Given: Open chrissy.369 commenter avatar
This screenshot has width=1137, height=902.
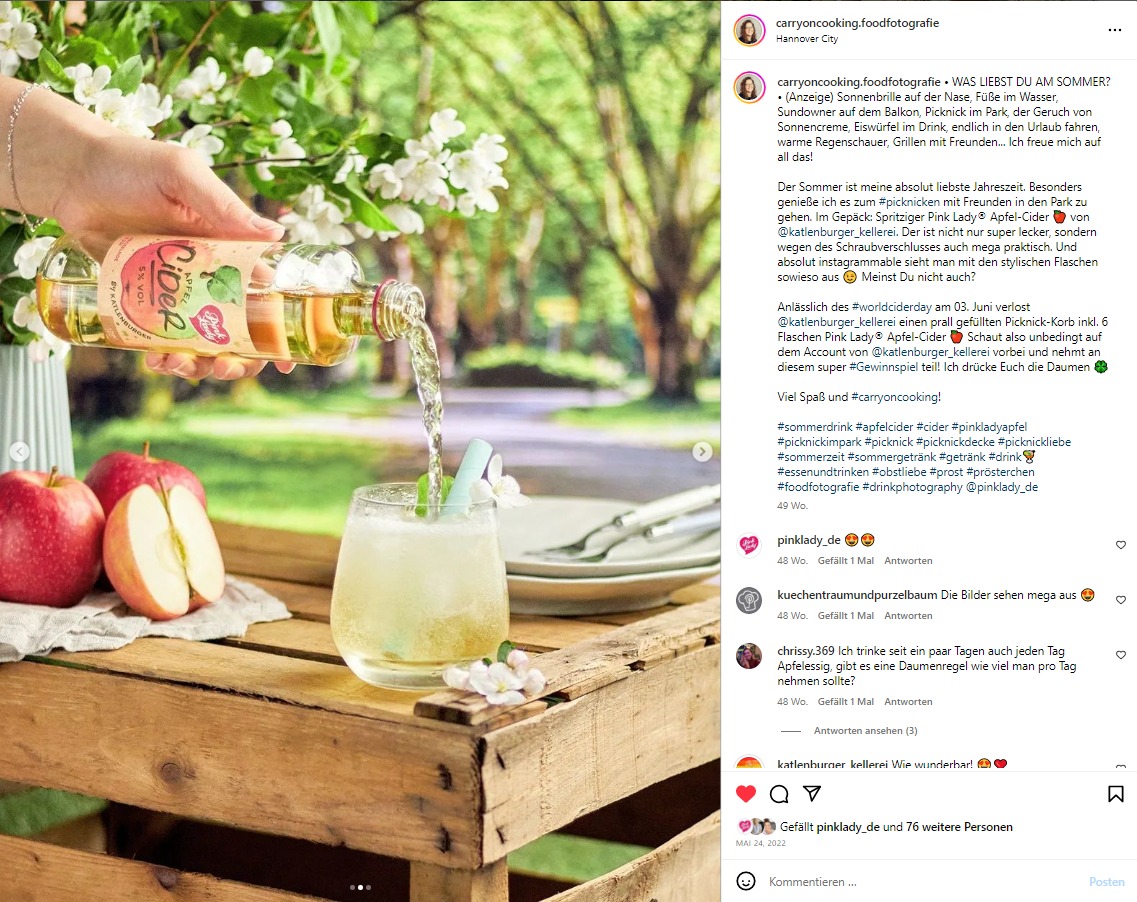Looking at the screenshot, I should 749,655.
